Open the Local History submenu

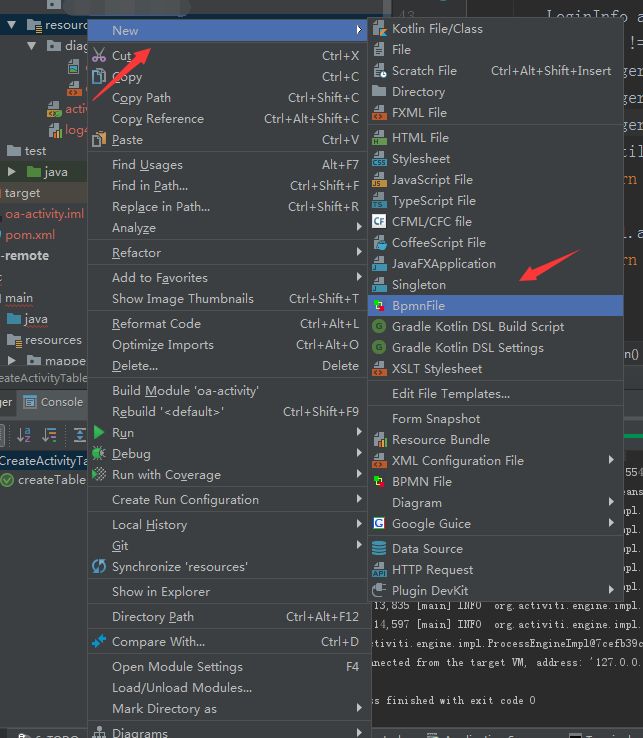227,524
